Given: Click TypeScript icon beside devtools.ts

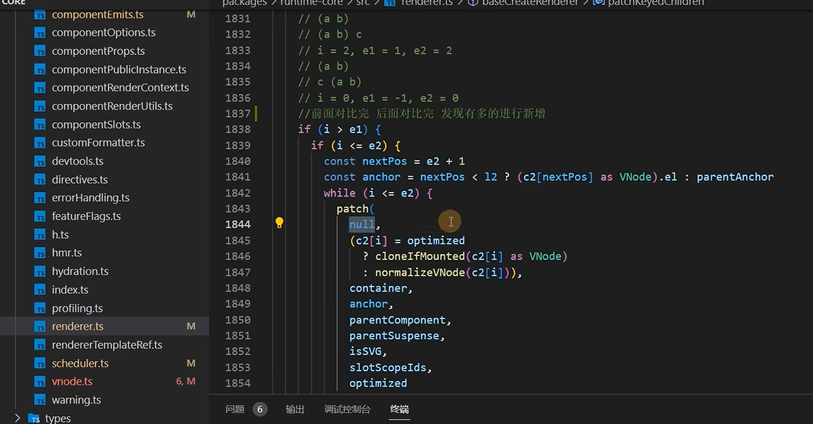Looking at the screenshot, I should (40, 161).
